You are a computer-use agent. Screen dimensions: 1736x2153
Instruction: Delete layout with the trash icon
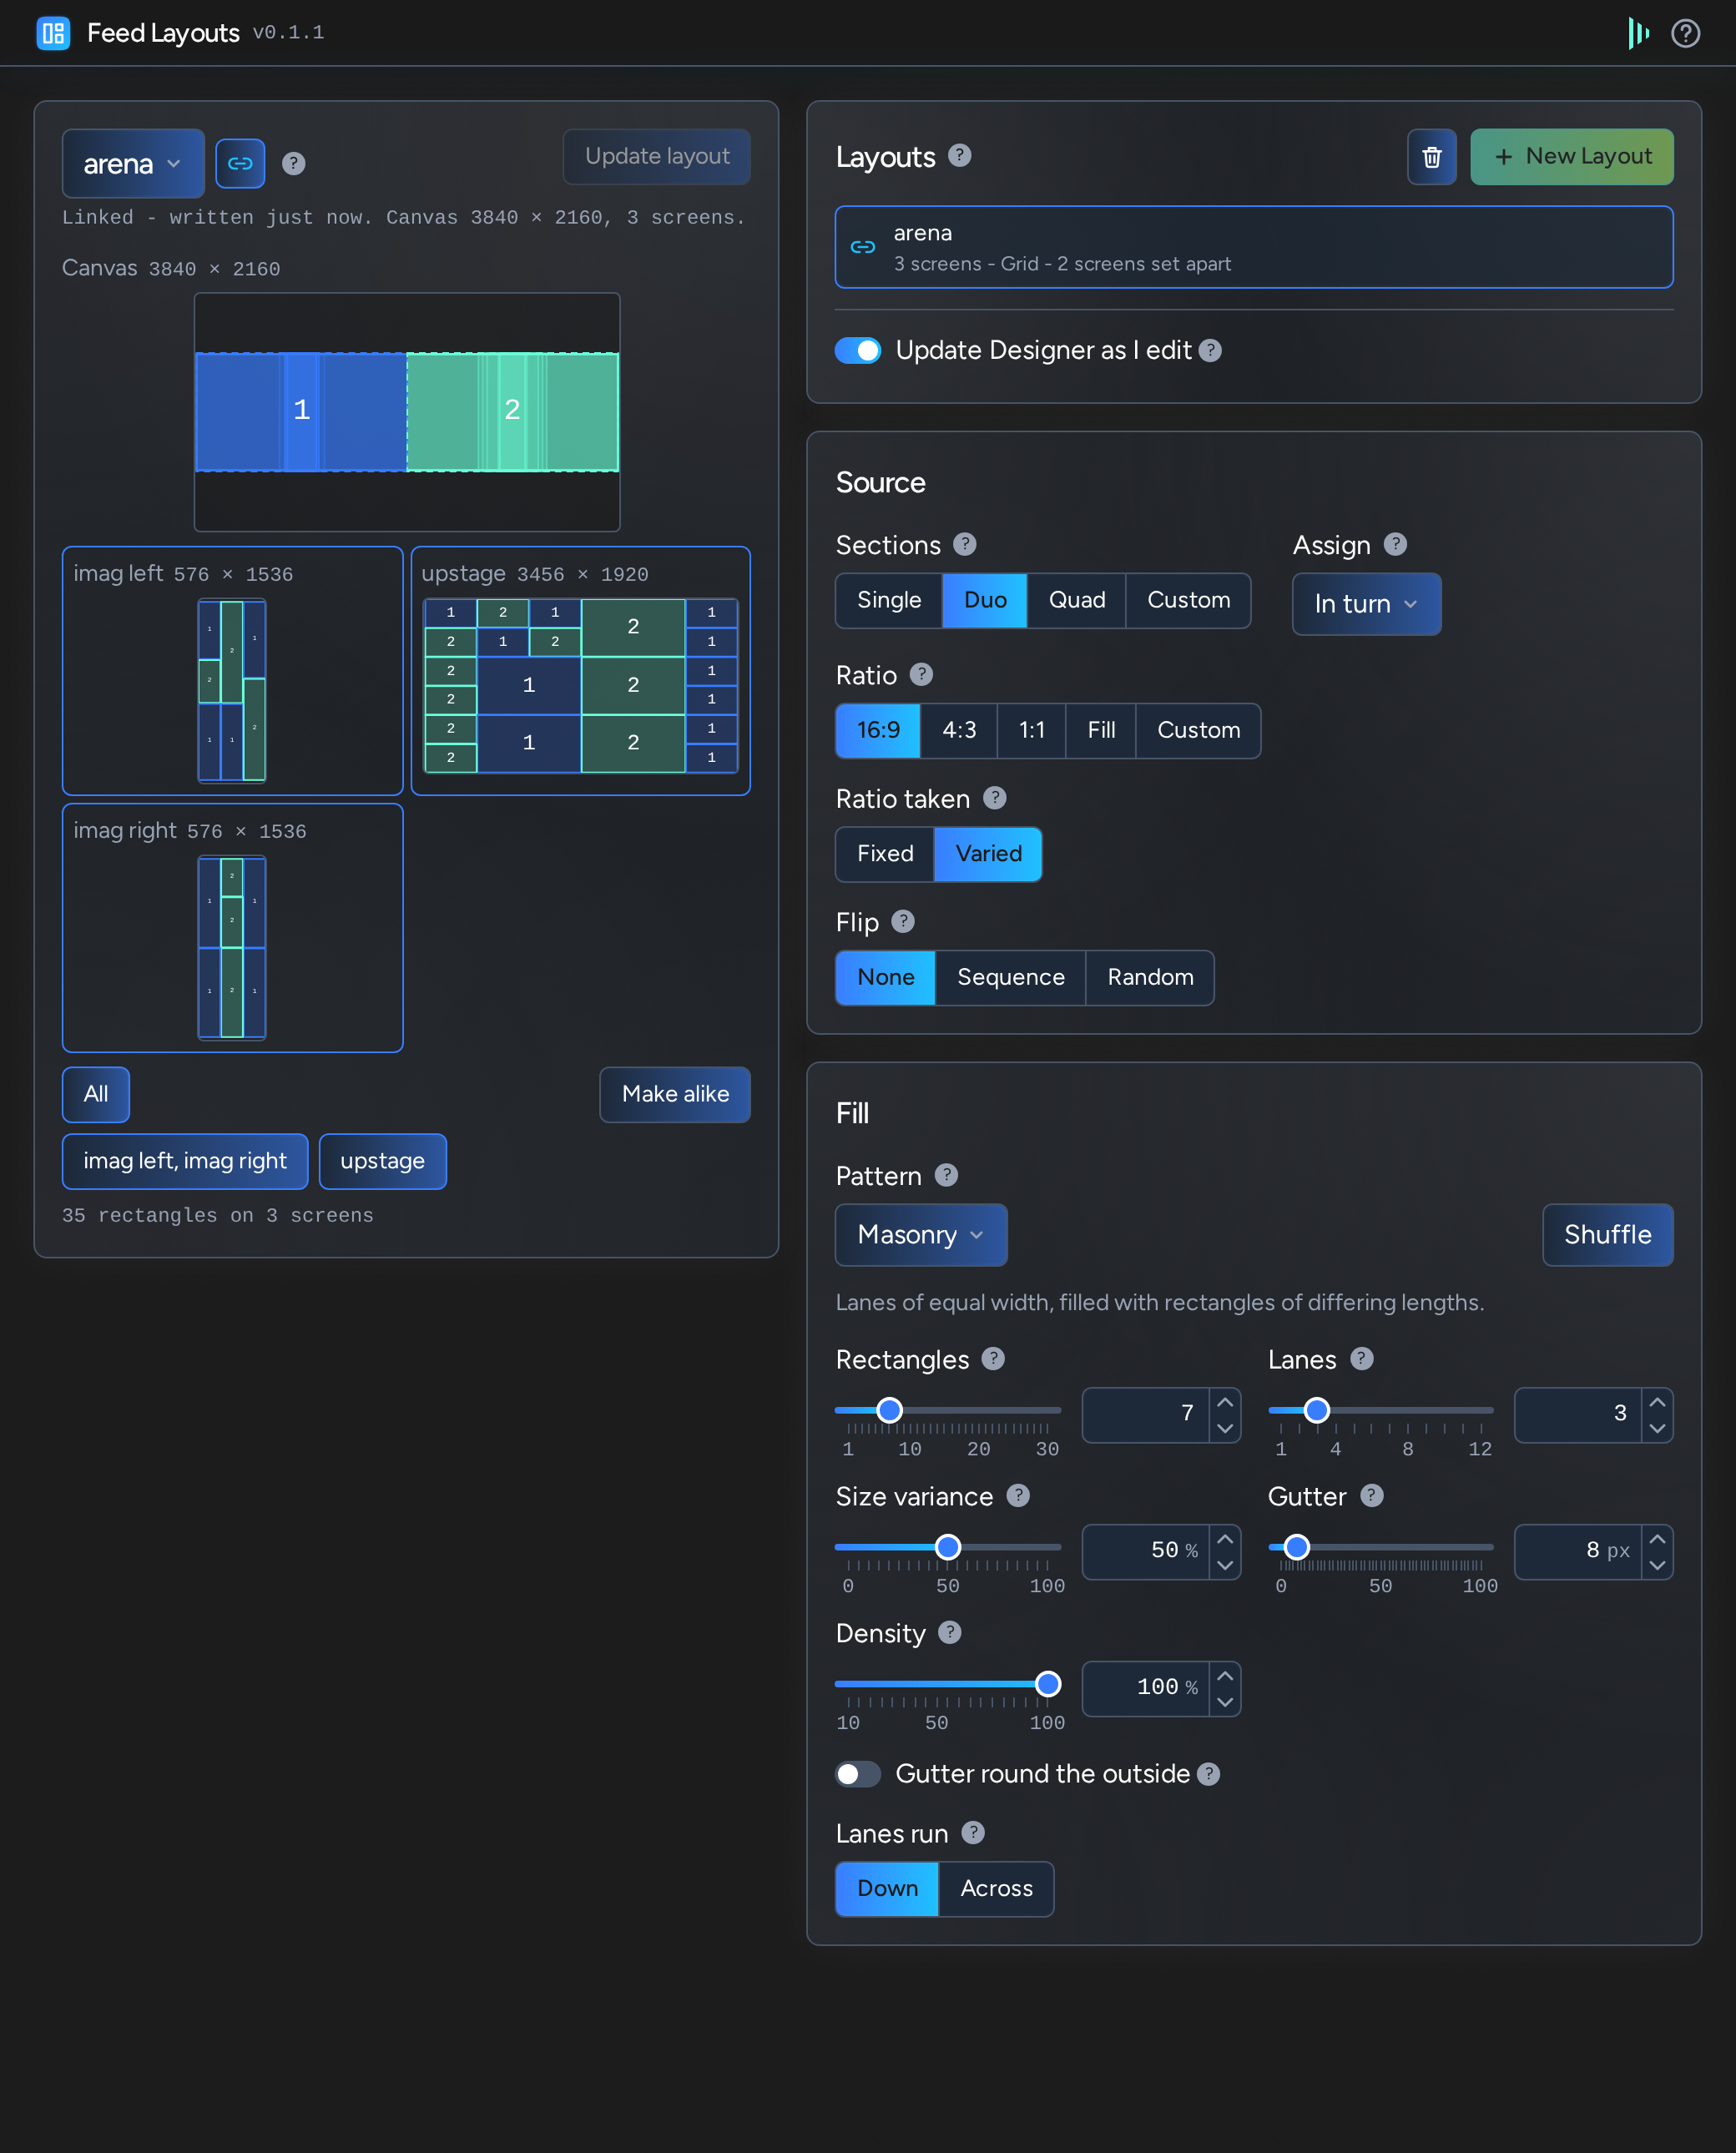click(x=1432, y=157)
